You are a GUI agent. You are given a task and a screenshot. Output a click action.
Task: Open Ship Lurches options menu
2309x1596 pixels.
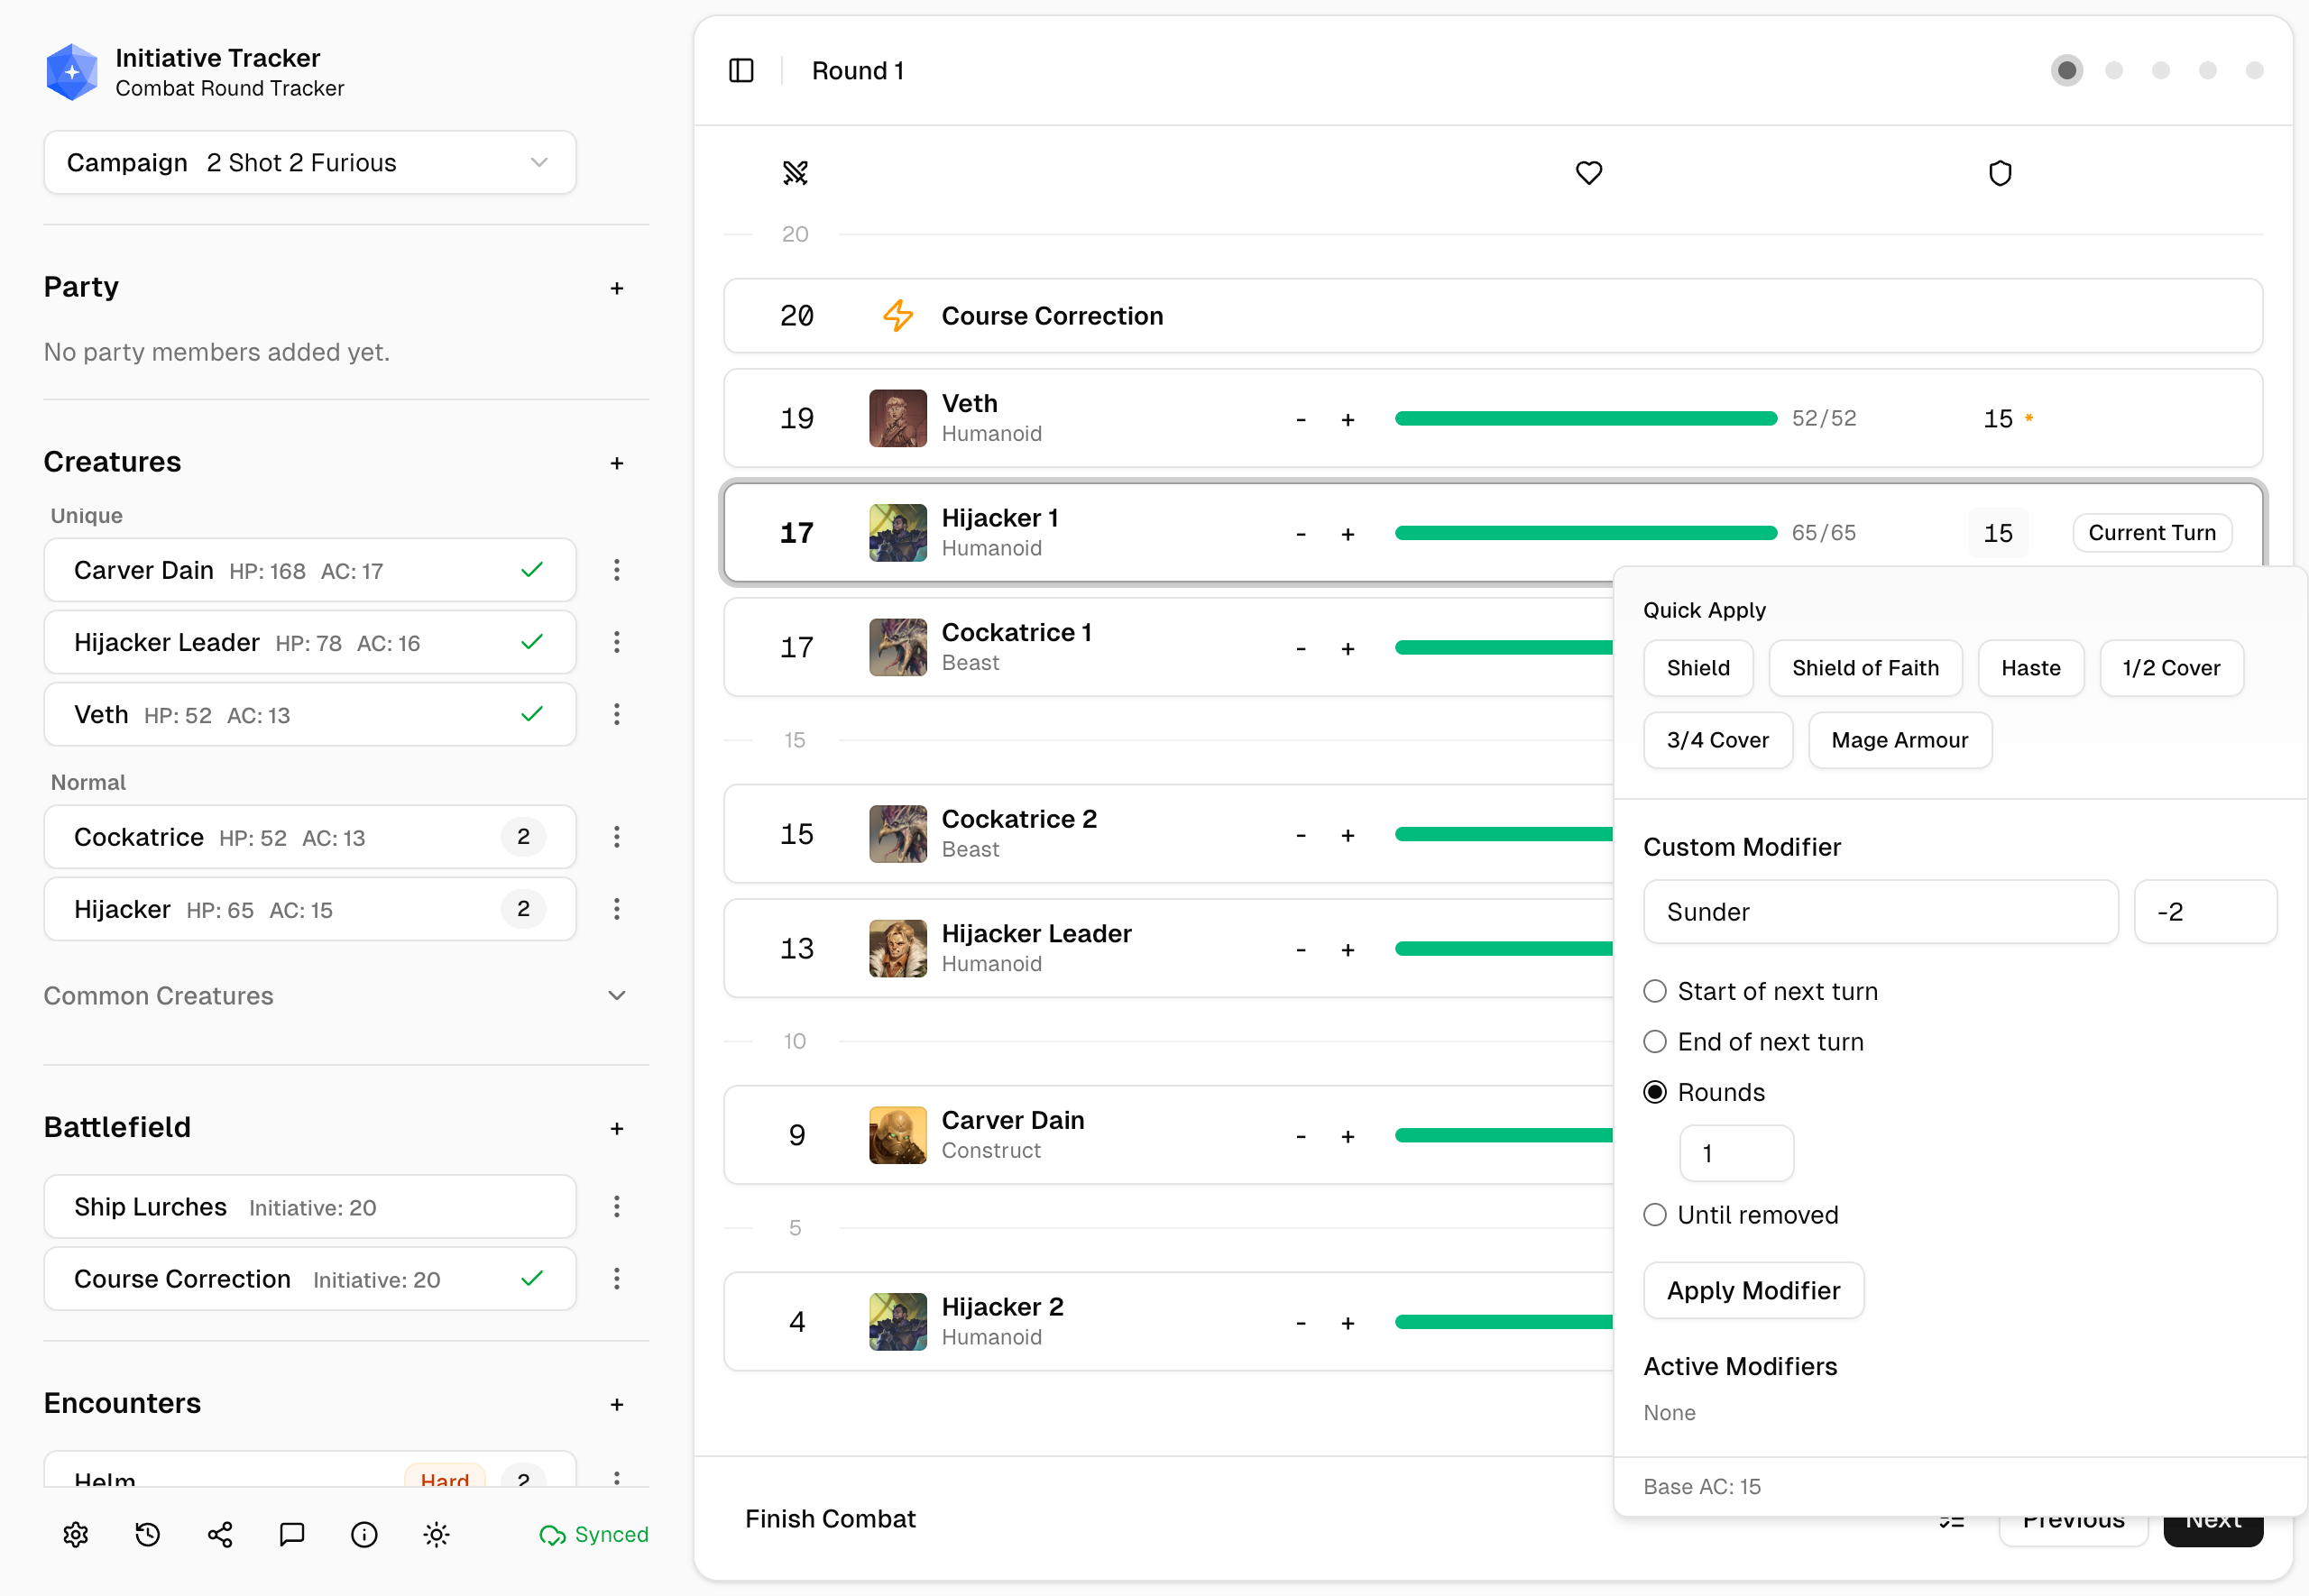tap(617, 1207)
